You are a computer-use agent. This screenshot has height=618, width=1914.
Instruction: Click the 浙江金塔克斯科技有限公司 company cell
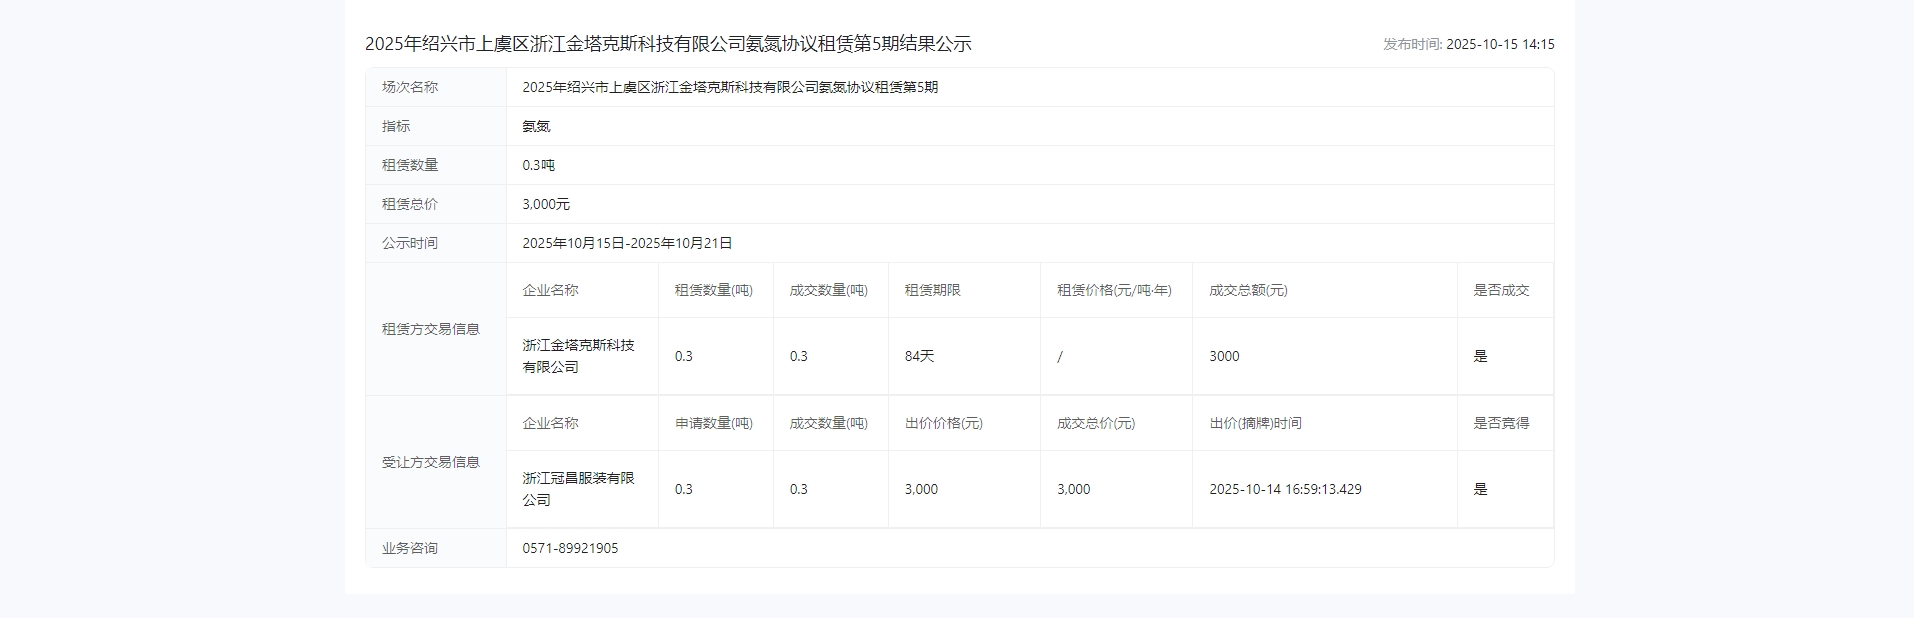(x=578, y=356)
